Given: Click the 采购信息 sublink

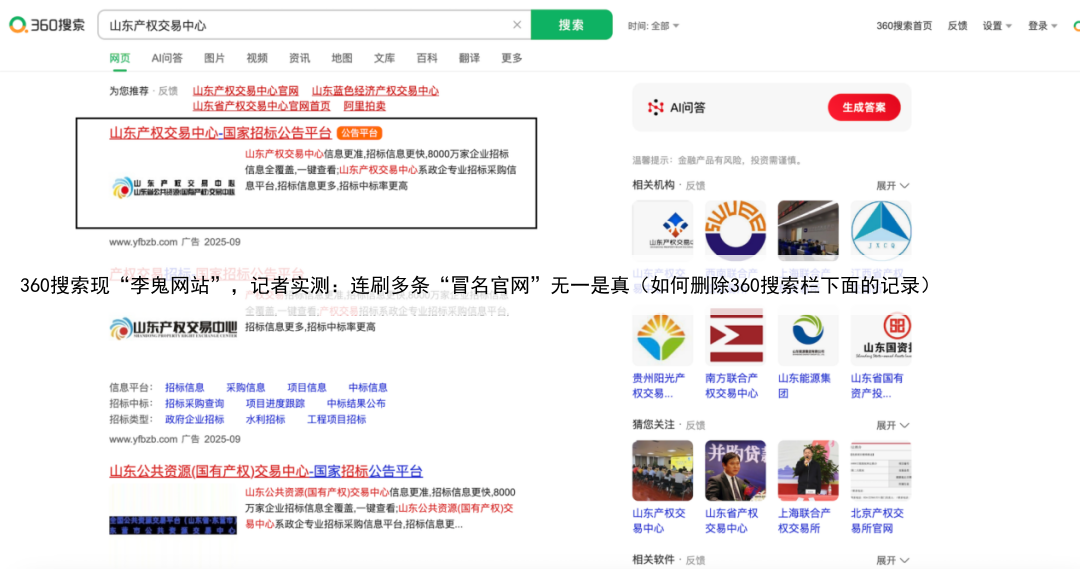Looking at the screenshot, I should point(246,388).
